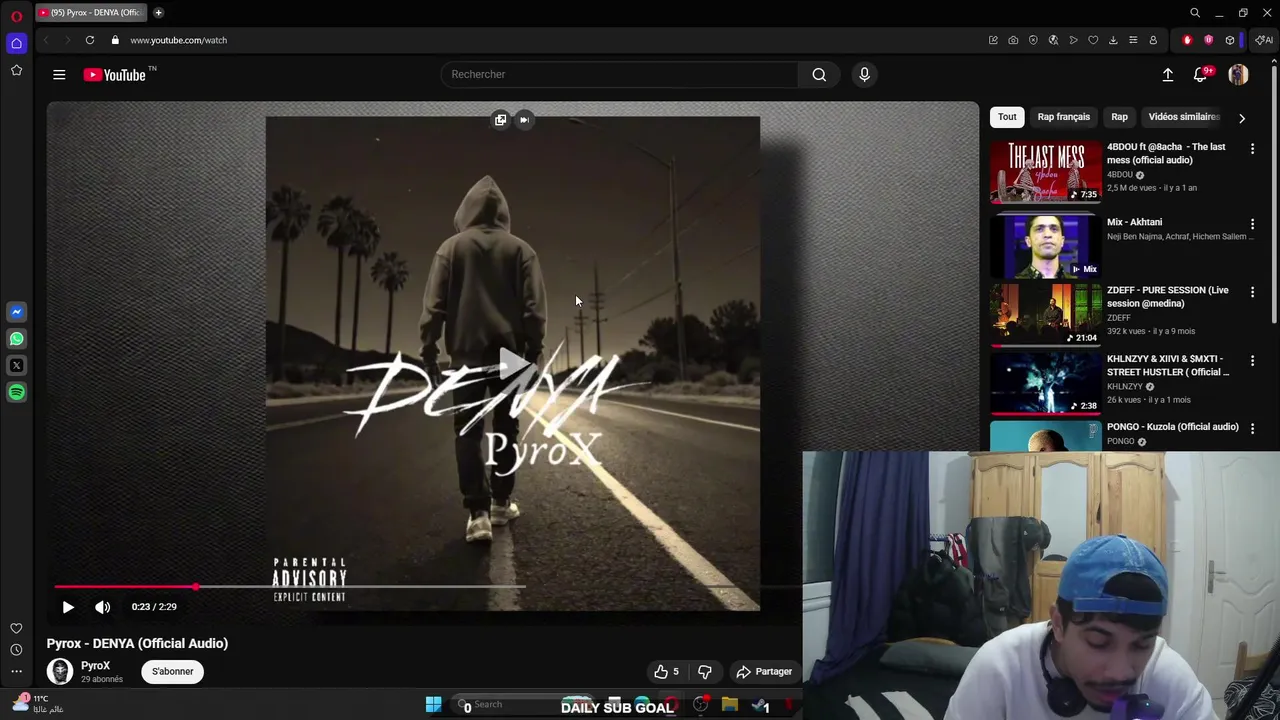Open options for STREET HUSTLER video
Image resolution: width=1280 pixels, height=720 pixels.
tap(1252, 360)
